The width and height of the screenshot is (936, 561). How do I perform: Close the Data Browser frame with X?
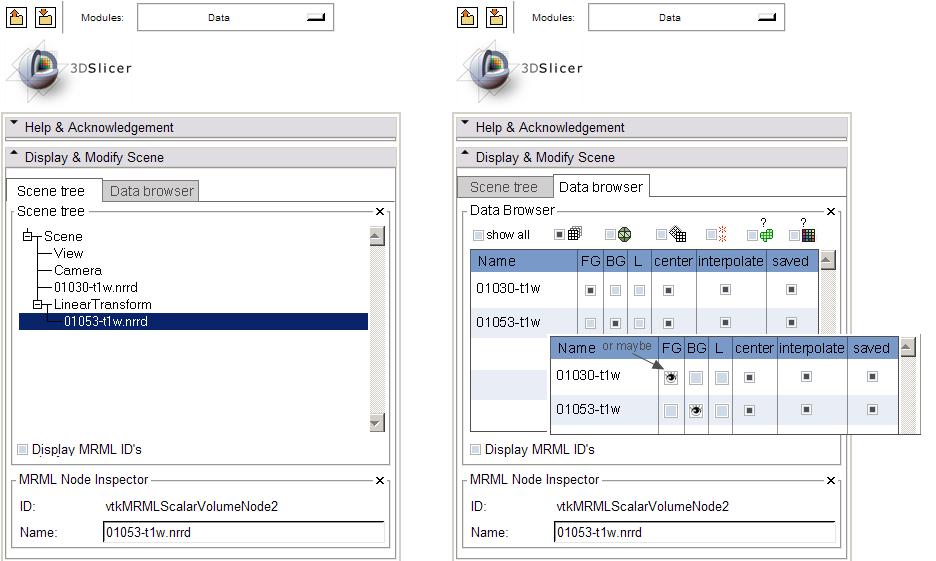click(830, 211)
